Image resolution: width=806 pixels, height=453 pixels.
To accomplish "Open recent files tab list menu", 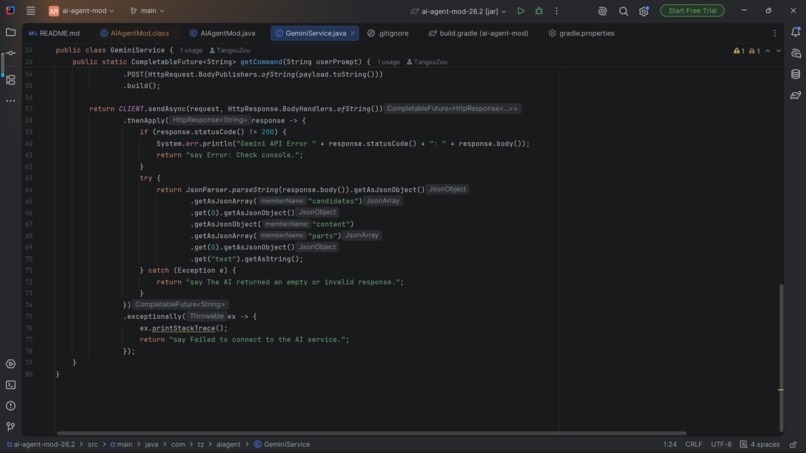I will click(x=775, y=33).
